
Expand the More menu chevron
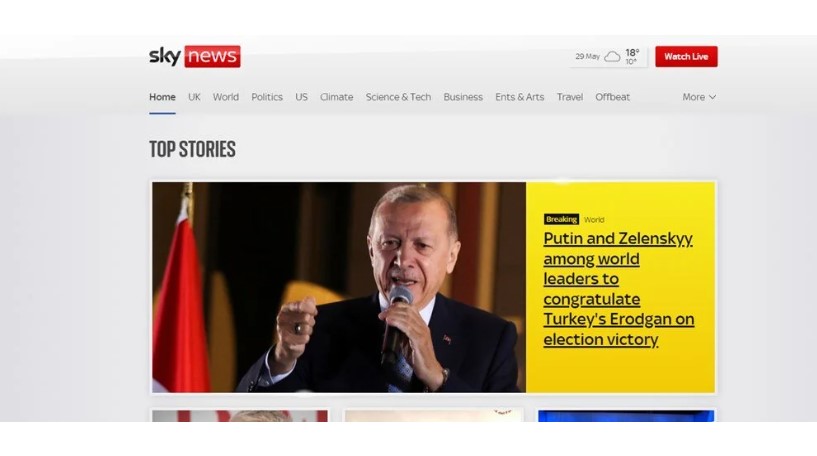(712, 97)
